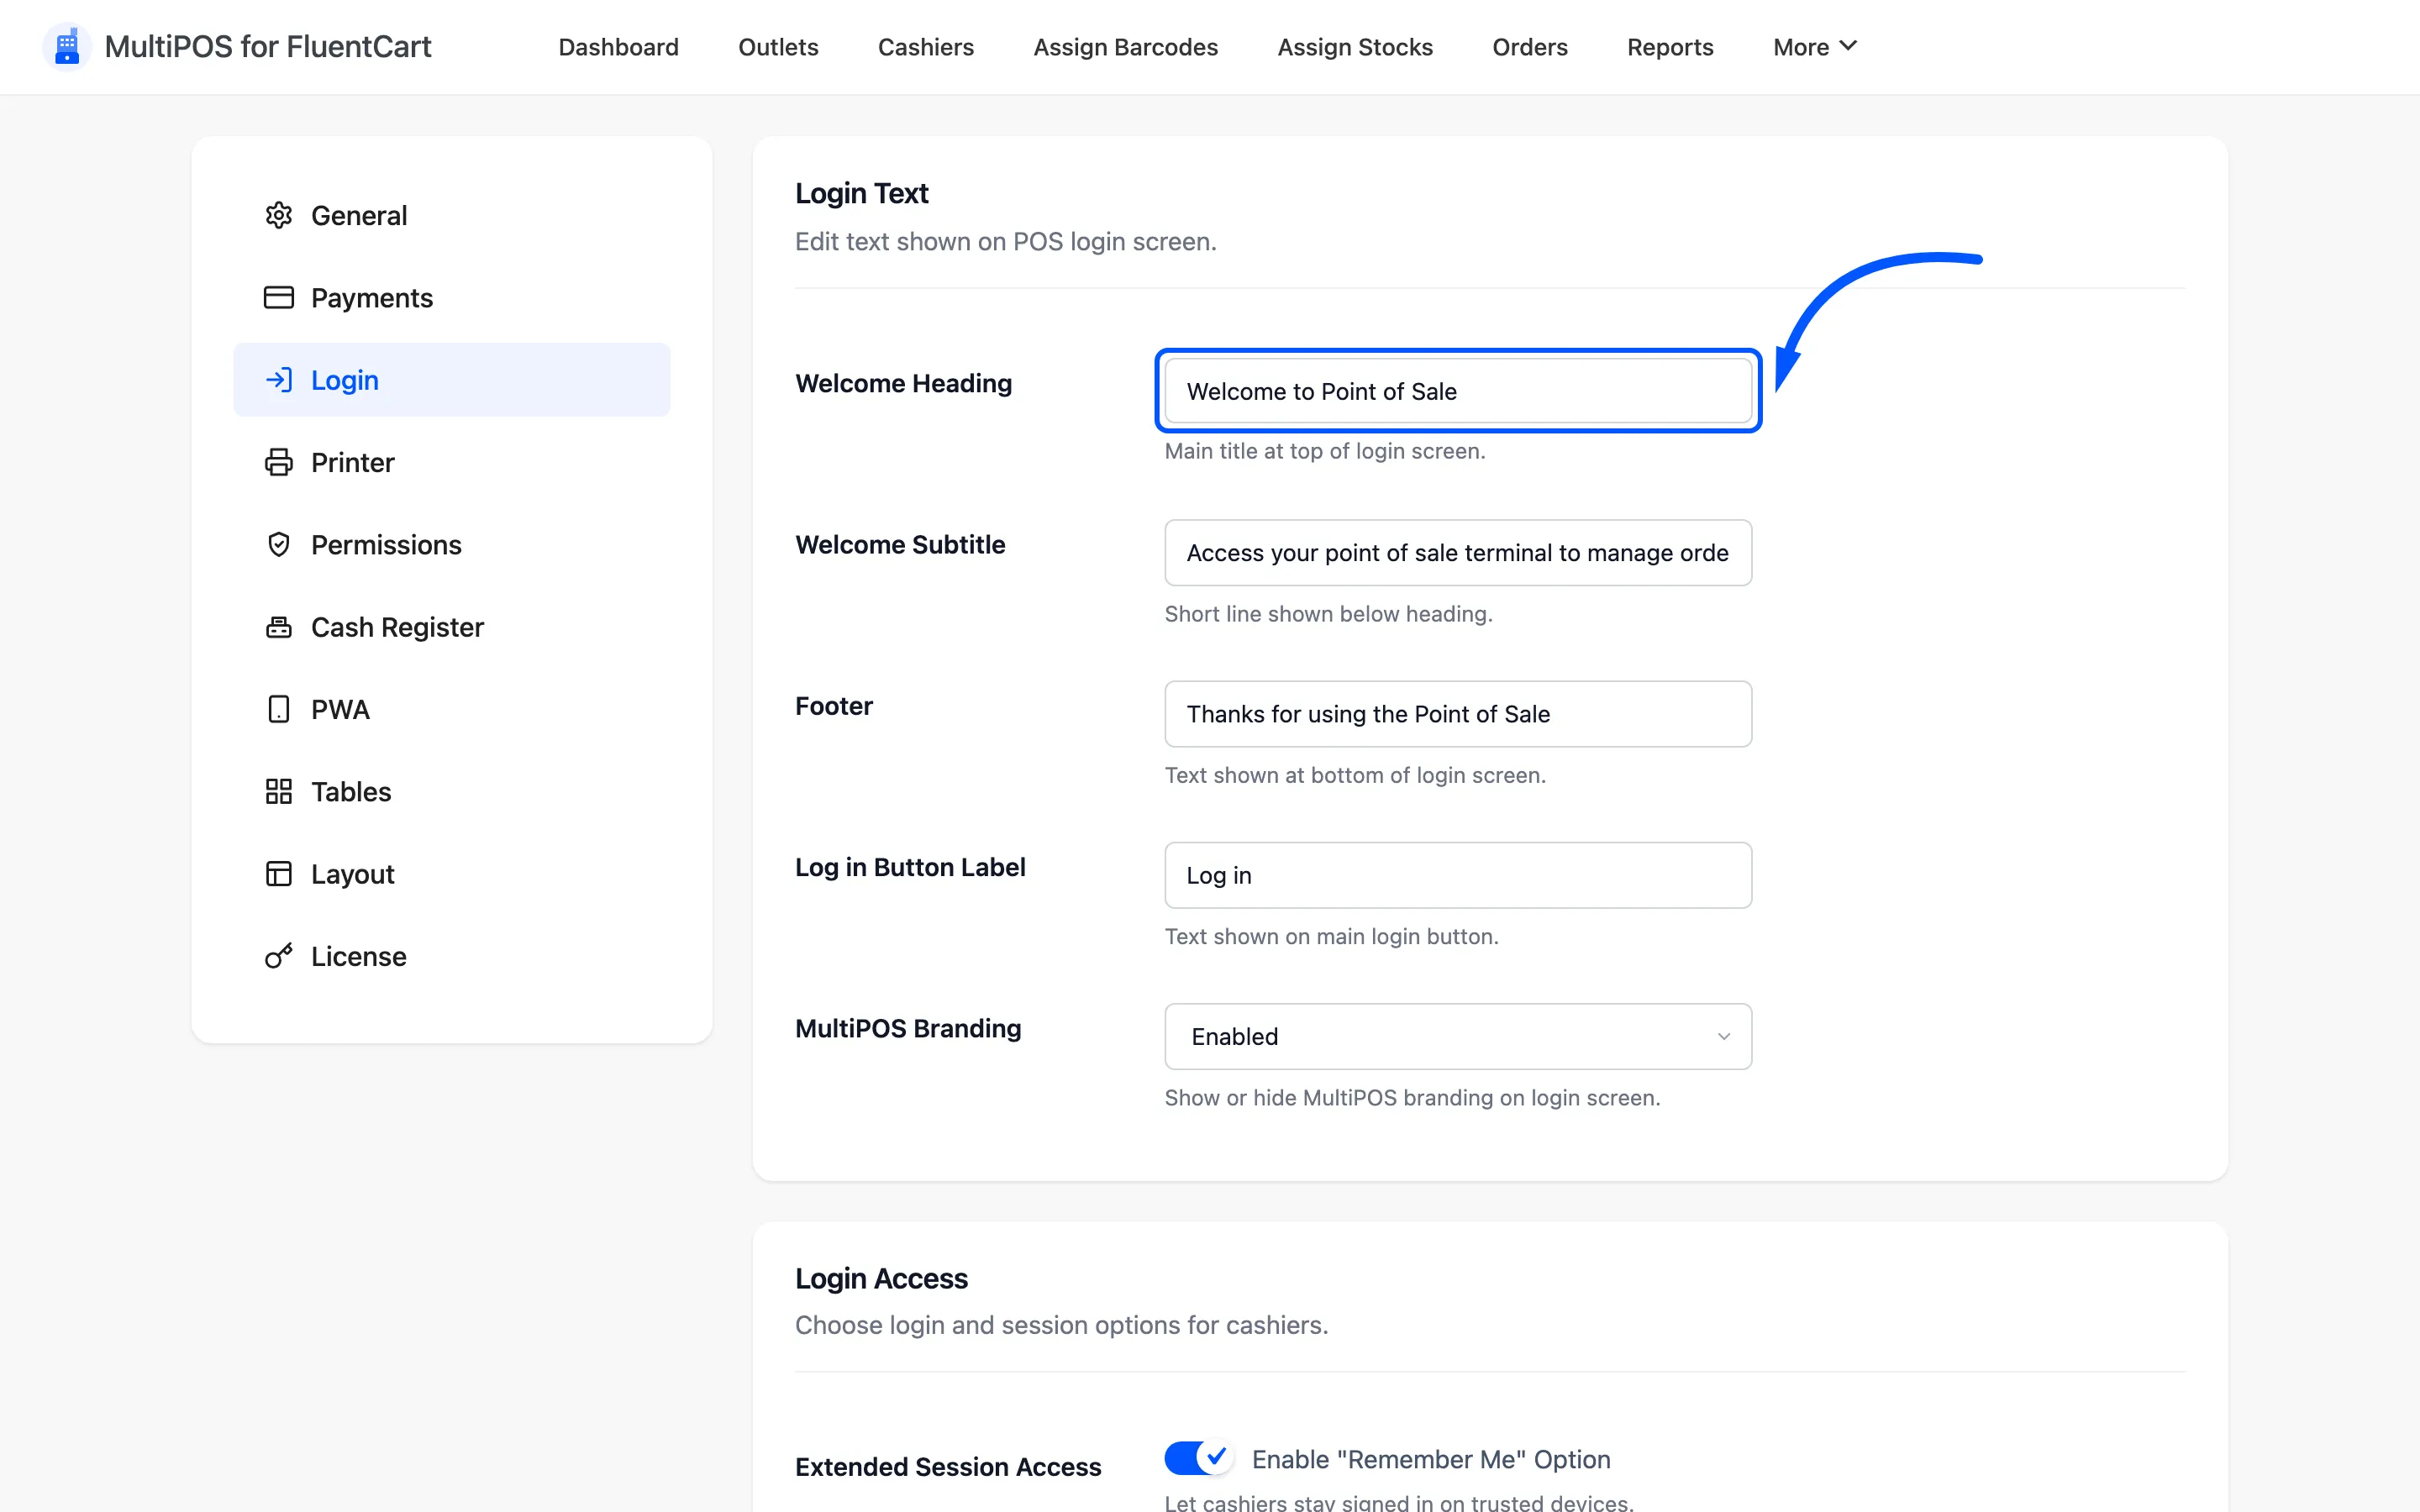Click "Short line shown below heading." hint
The image size is (2420, 1512).
(1328, 613)
